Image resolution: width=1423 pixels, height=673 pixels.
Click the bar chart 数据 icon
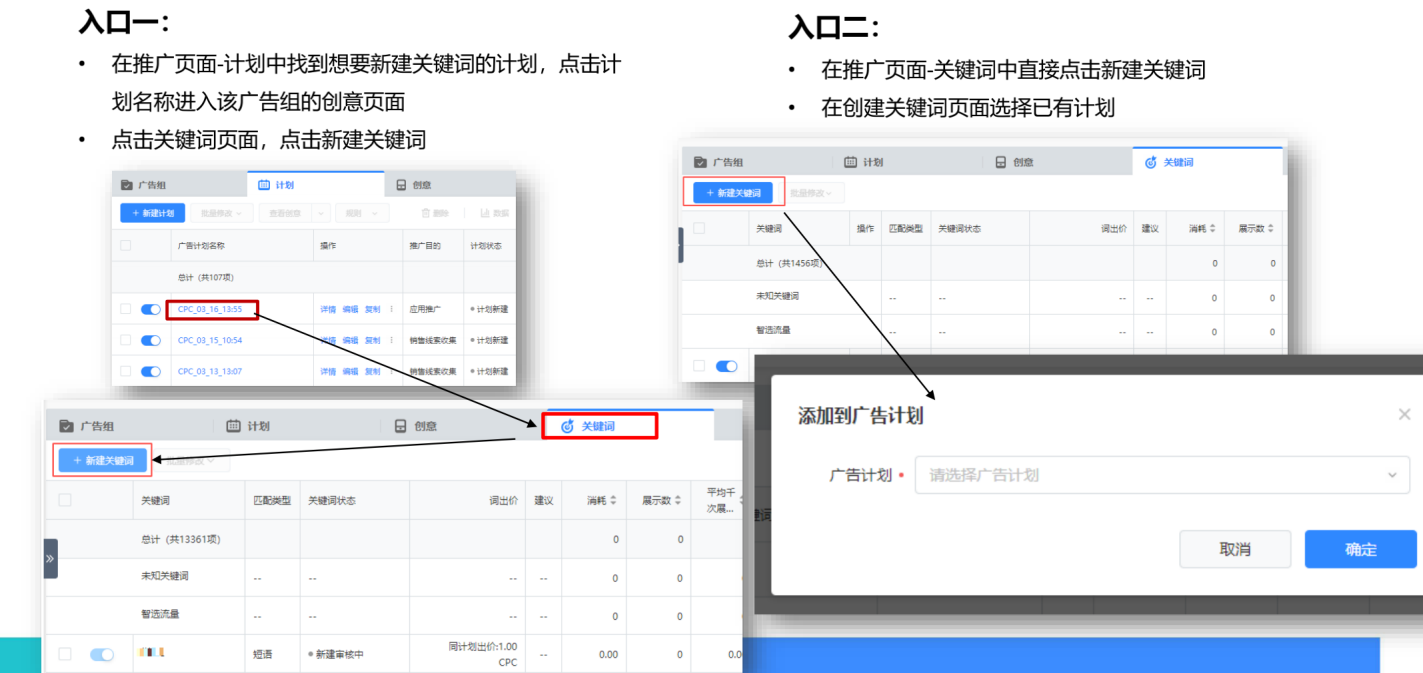[485, 213]
